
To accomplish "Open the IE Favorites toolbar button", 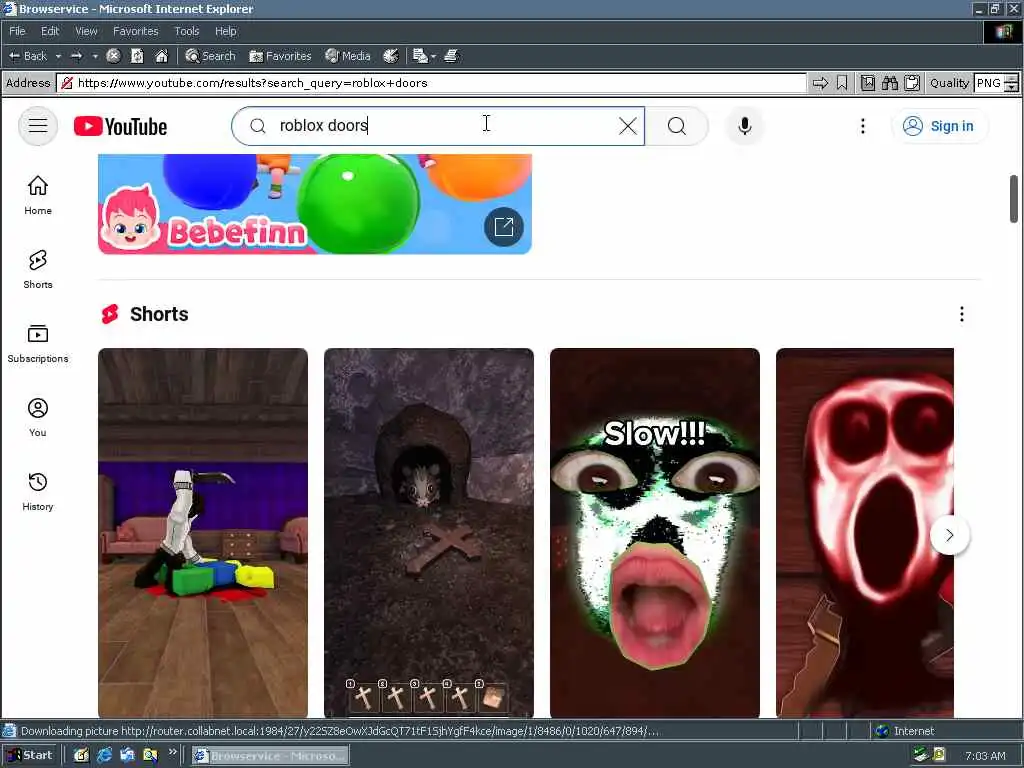I will tap(280, 56).
